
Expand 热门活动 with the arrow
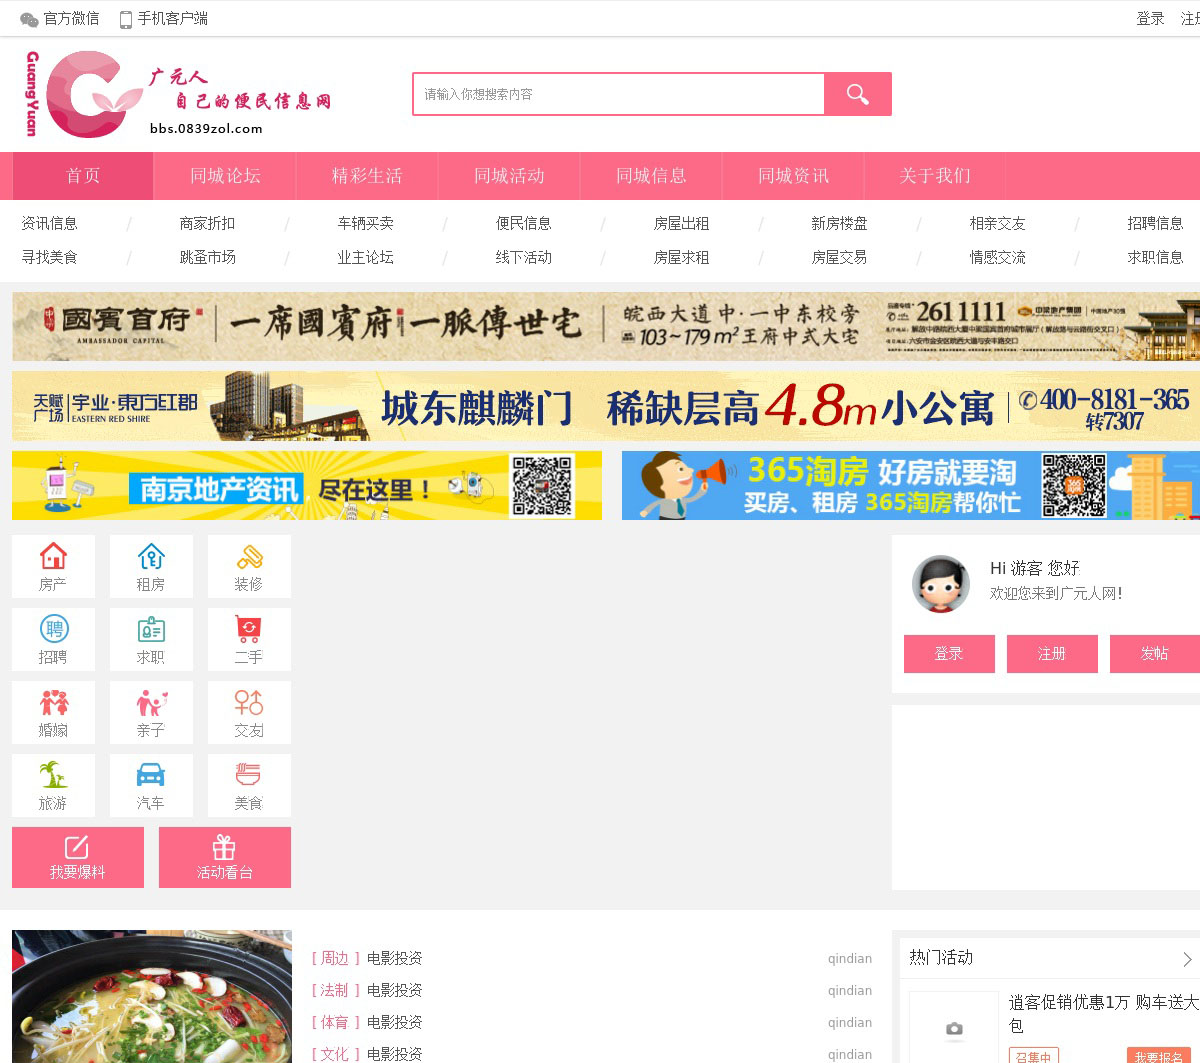pos(1187,959)
